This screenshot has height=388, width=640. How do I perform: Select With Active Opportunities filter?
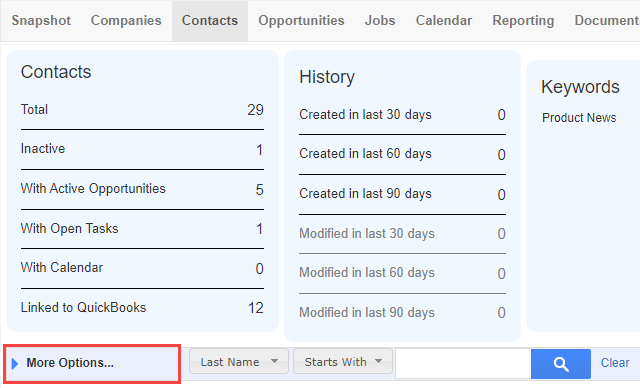142,189
